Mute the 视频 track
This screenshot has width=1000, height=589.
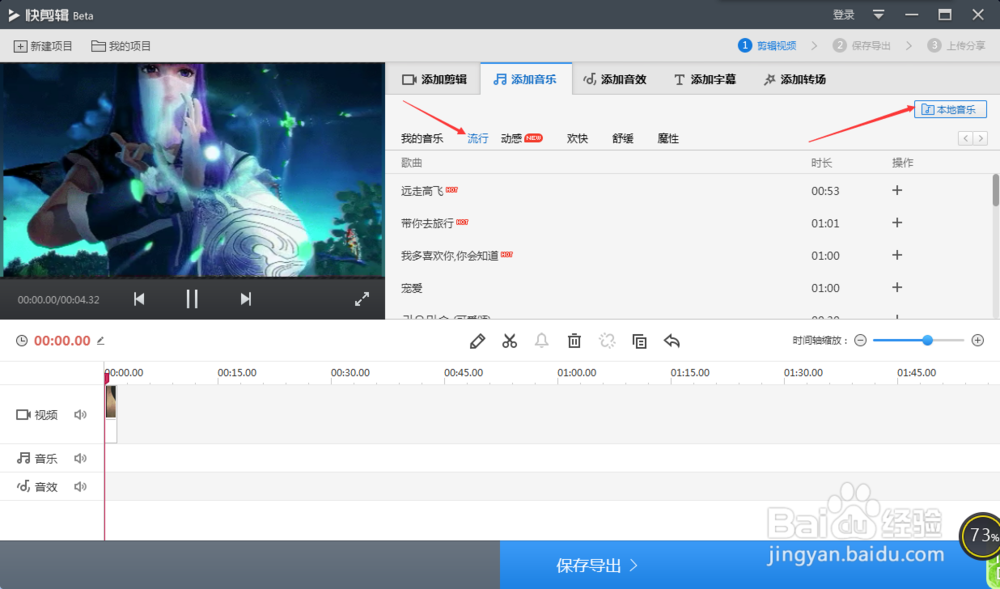pos(80,415)
